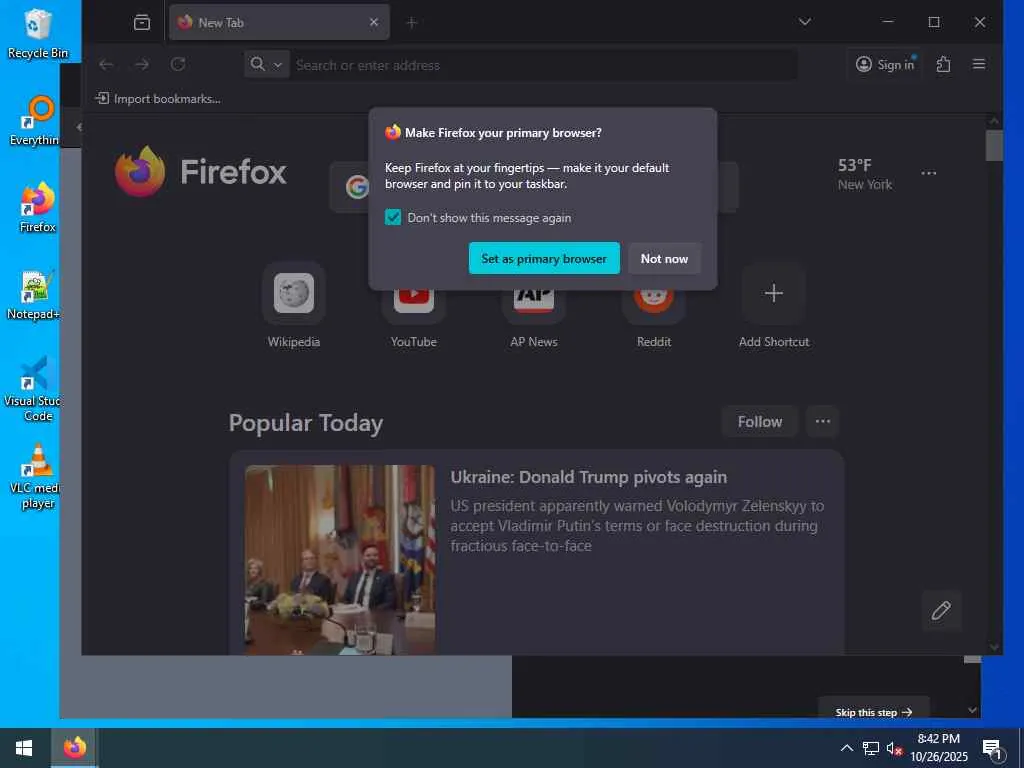Open weather widget options ellipsis

[x=929, y=173]
